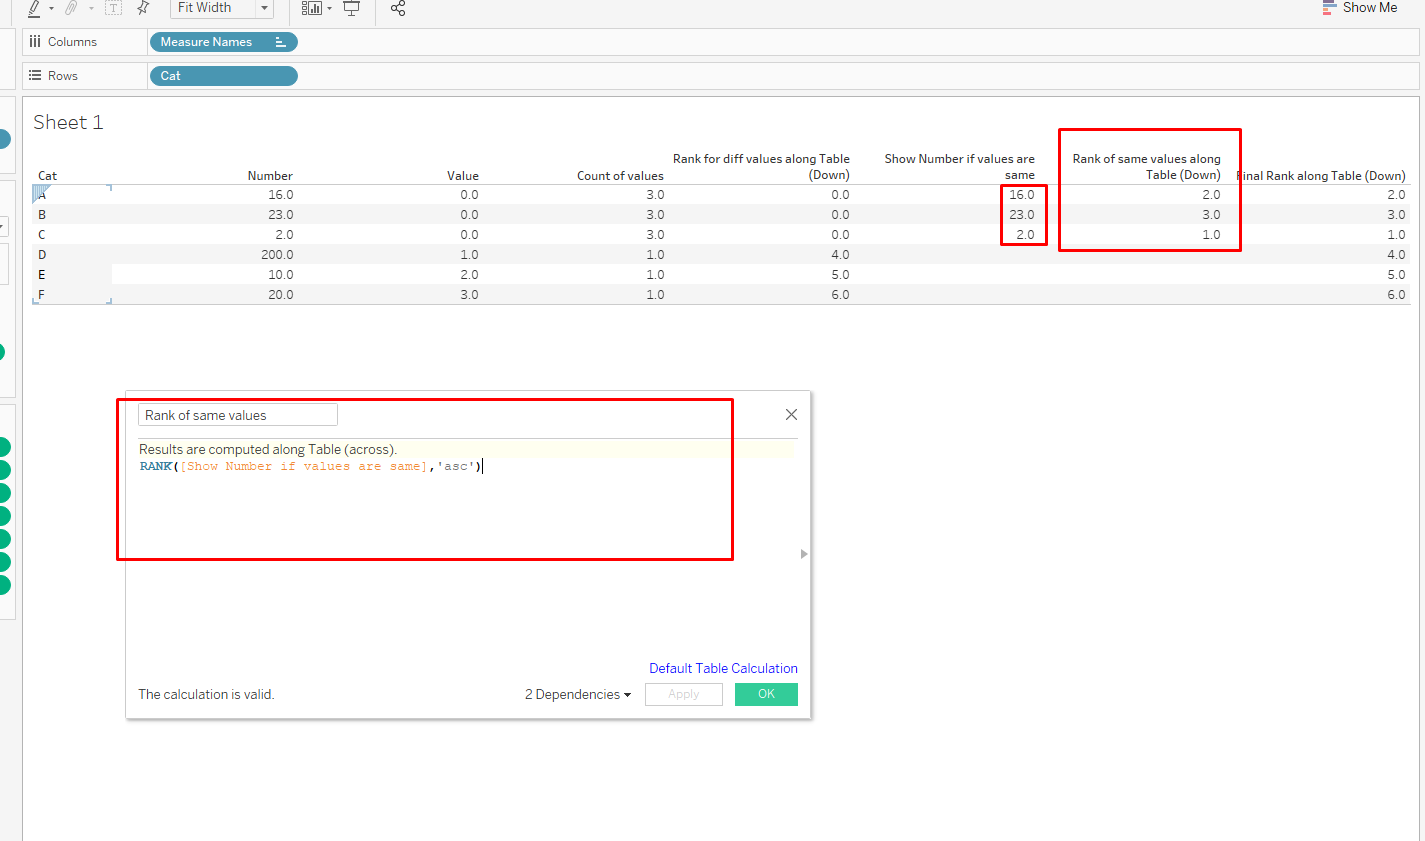The height and width of the screenshot is (841, 1425).
Task: Click the Count of values header
Action: (x=620, y=176)
